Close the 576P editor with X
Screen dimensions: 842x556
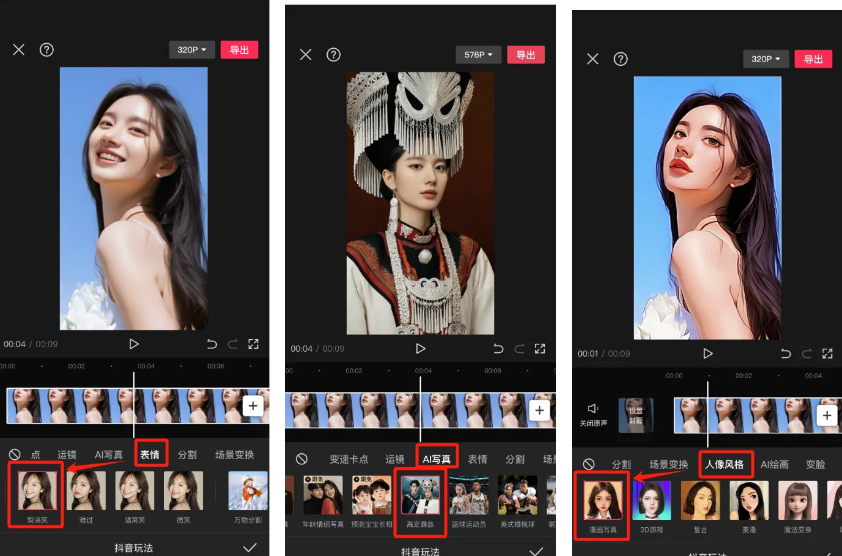click(306, 55)
